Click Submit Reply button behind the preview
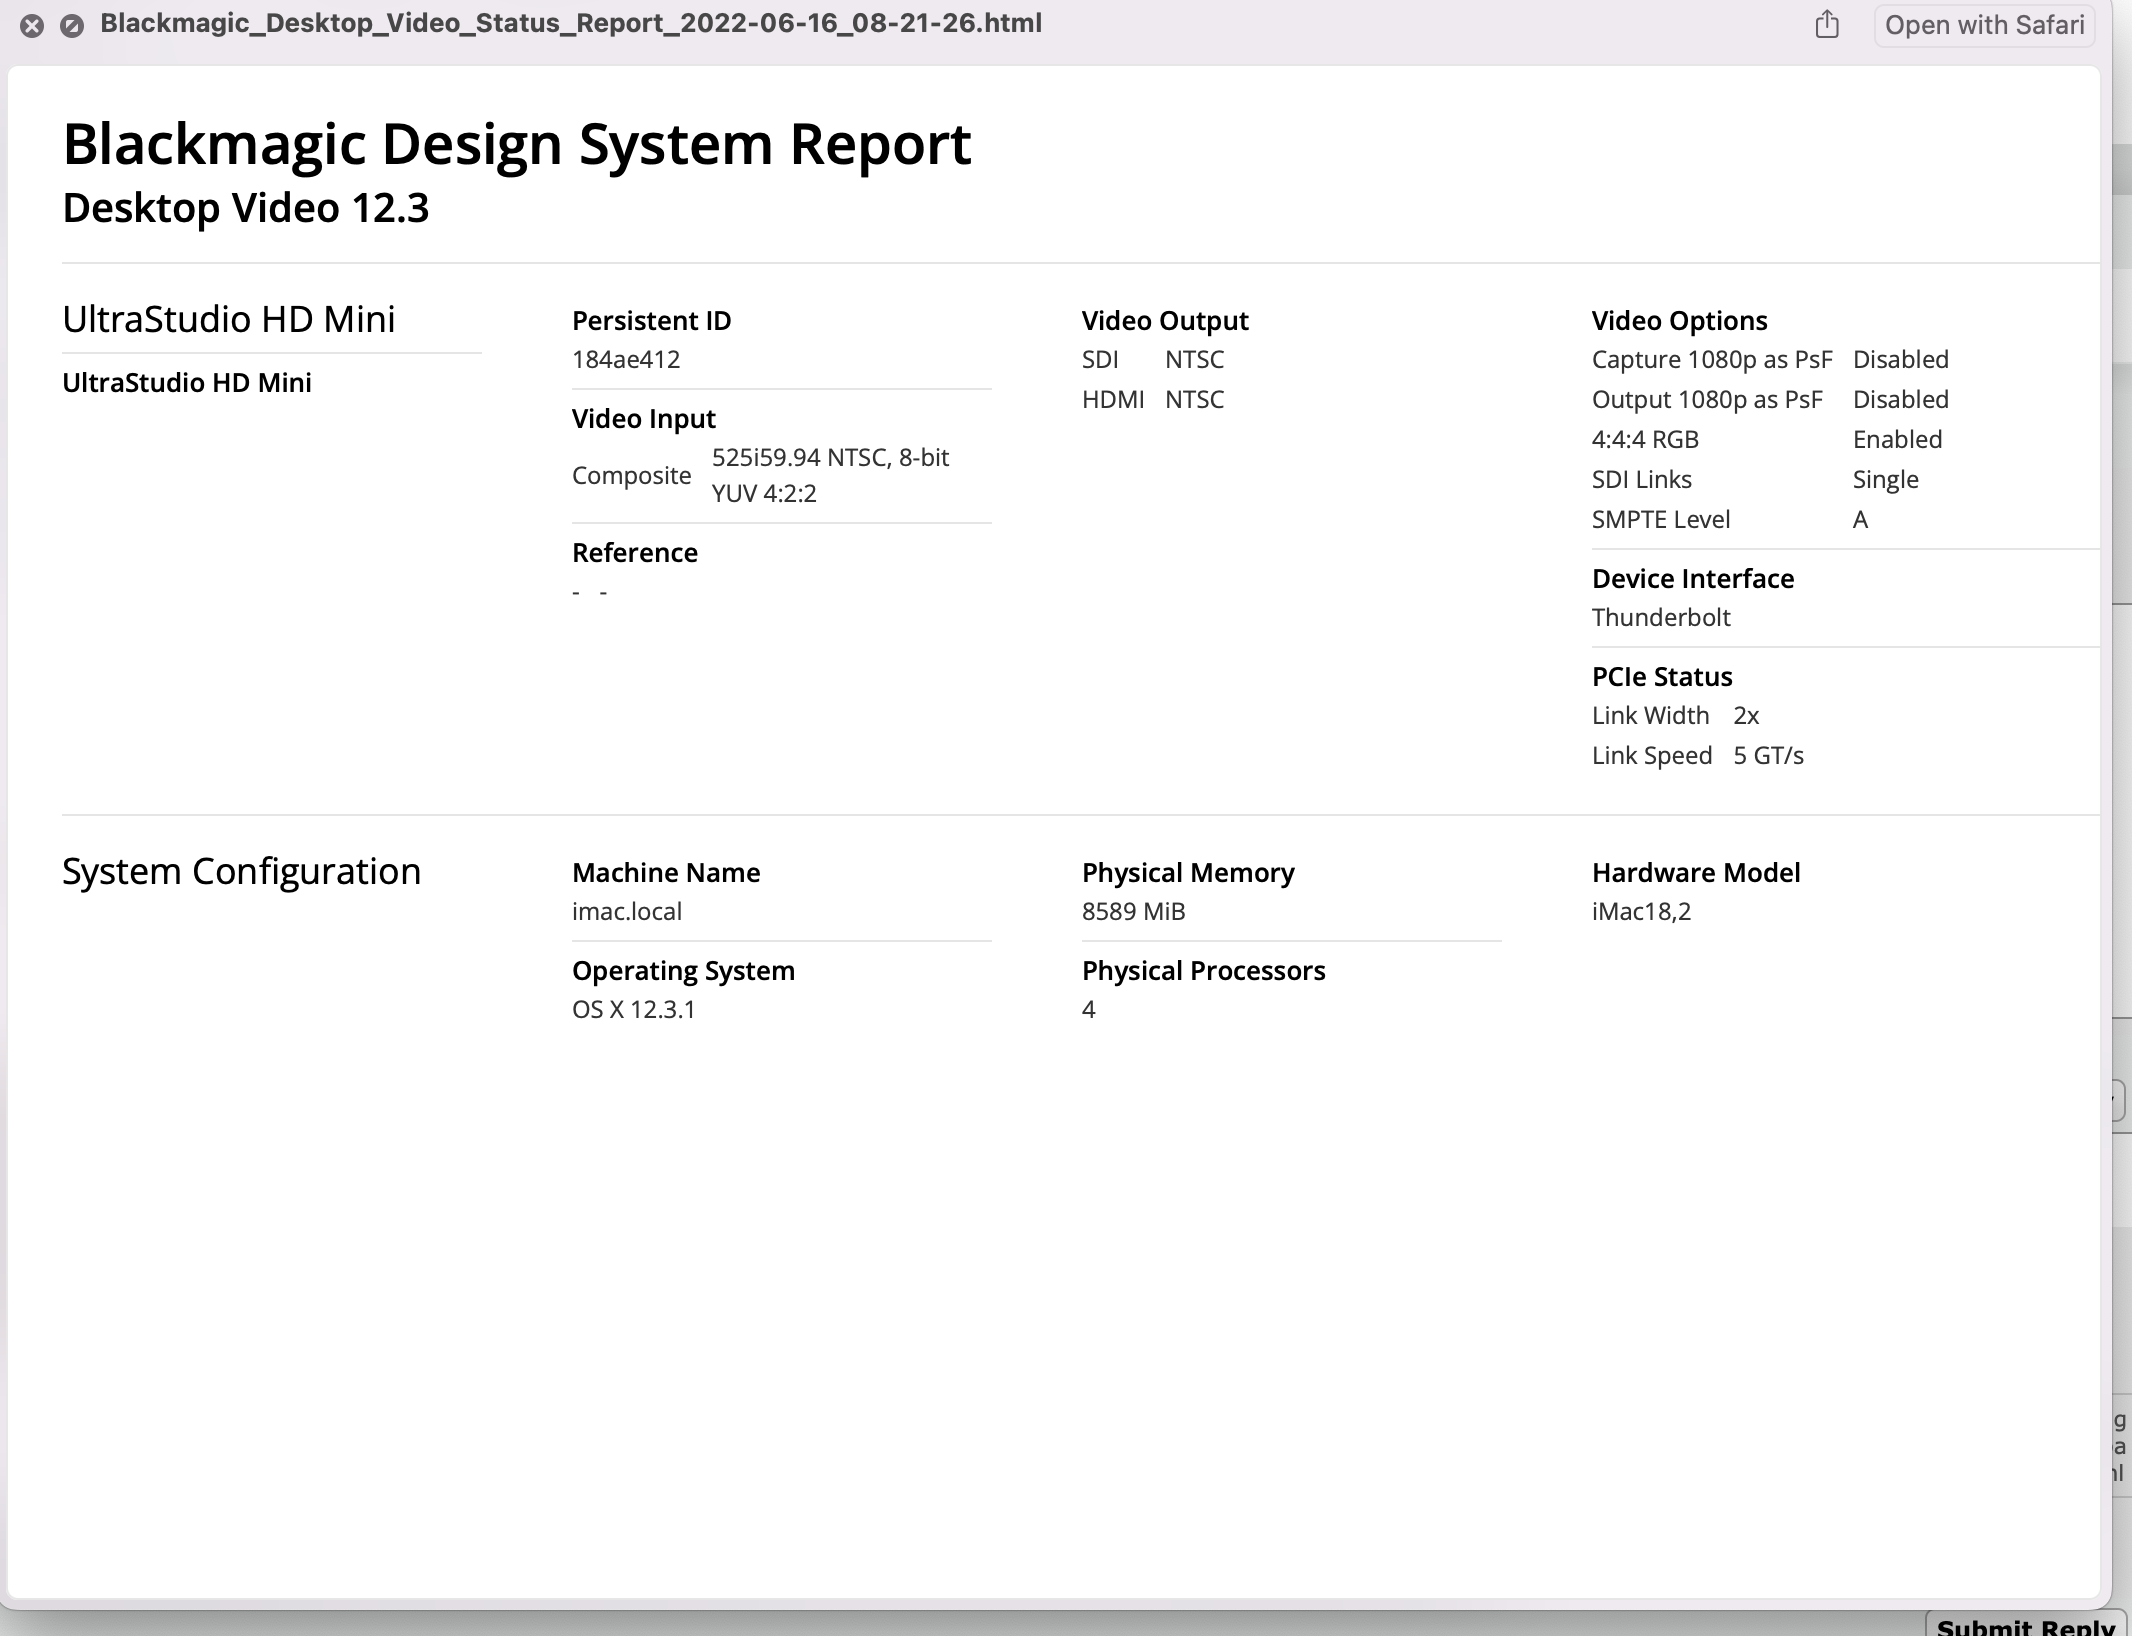This screenshot has height=1636, width=2132. click(2026, 1624)
